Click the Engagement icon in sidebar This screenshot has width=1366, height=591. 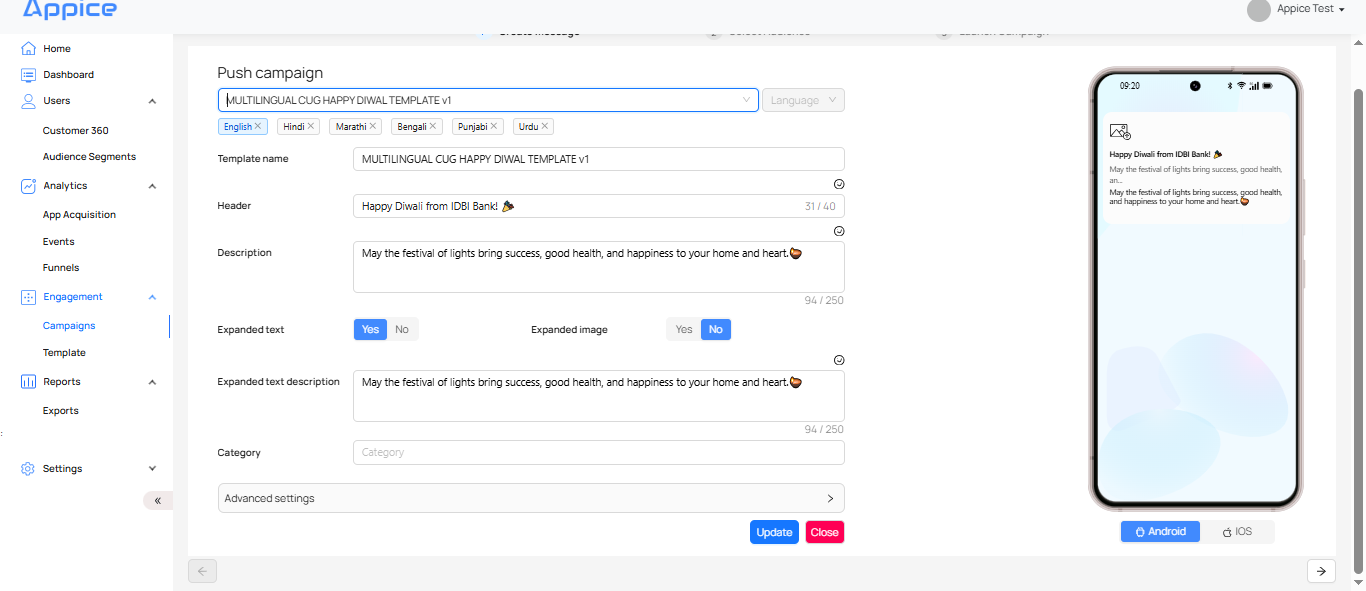coord(28,296)
